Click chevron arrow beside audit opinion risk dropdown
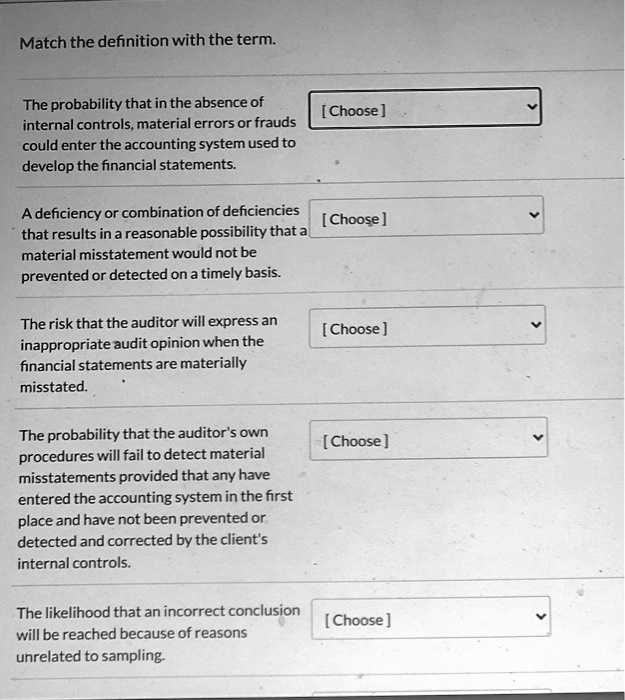The width and height of the screenshot is (625, 700). [x=536, y=325]
